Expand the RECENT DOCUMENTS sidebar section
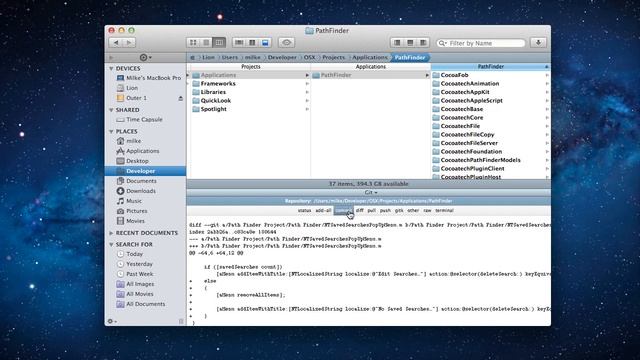The width and height of the screenshot is (640, 360). click(111, 233)
